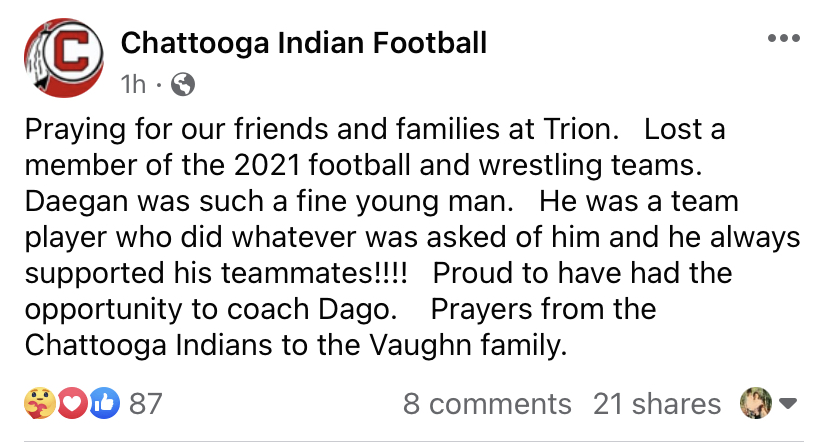Expand the comment-as dropdown arrow
The image size is (828, 444).
[788, 404]
